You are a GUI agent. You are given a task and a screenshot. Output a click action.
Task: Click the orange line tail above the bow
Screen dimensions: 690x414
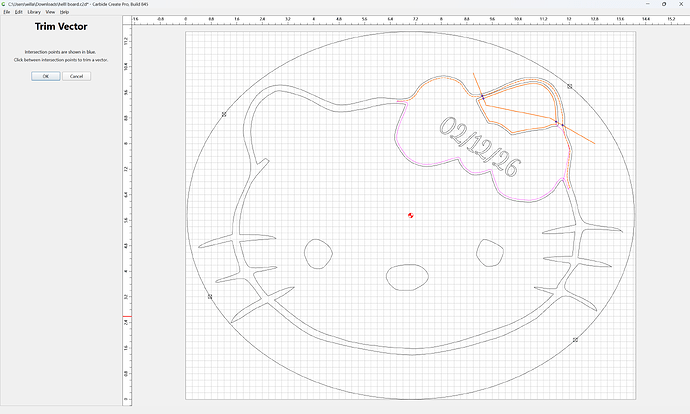477,83
